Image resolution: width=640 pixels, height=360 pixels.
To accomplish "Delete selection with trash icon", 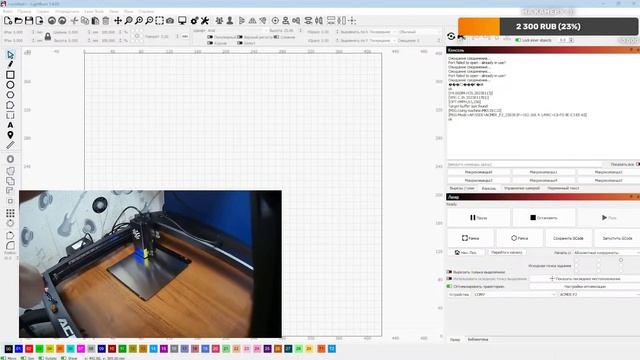I will point(106,20).
